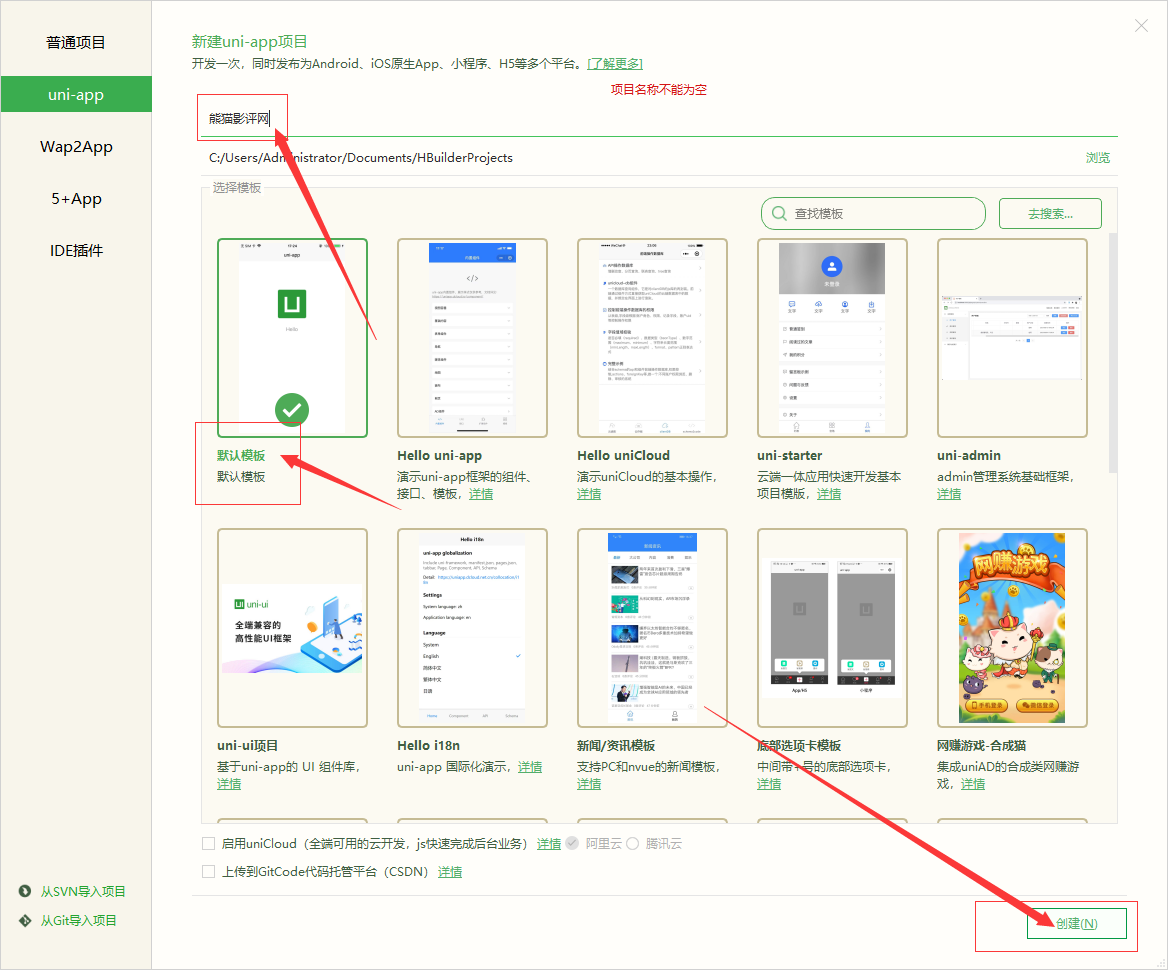The height and width of the screenshot is (970, 1168).
Task: Open the IDE插件 tab
Action: (x=76, y=251)
